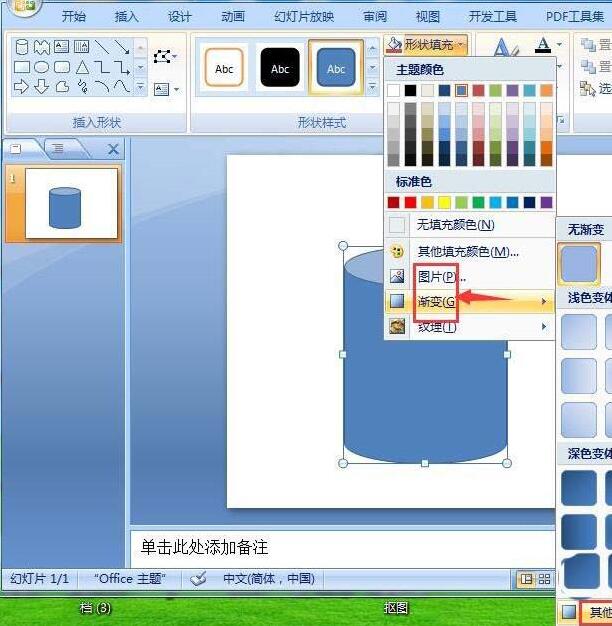Pick the rounded rectangle shape
Image resolution: width=612 pixels, height=626 pixels.
pyautogui.click(x=61, y=67)
